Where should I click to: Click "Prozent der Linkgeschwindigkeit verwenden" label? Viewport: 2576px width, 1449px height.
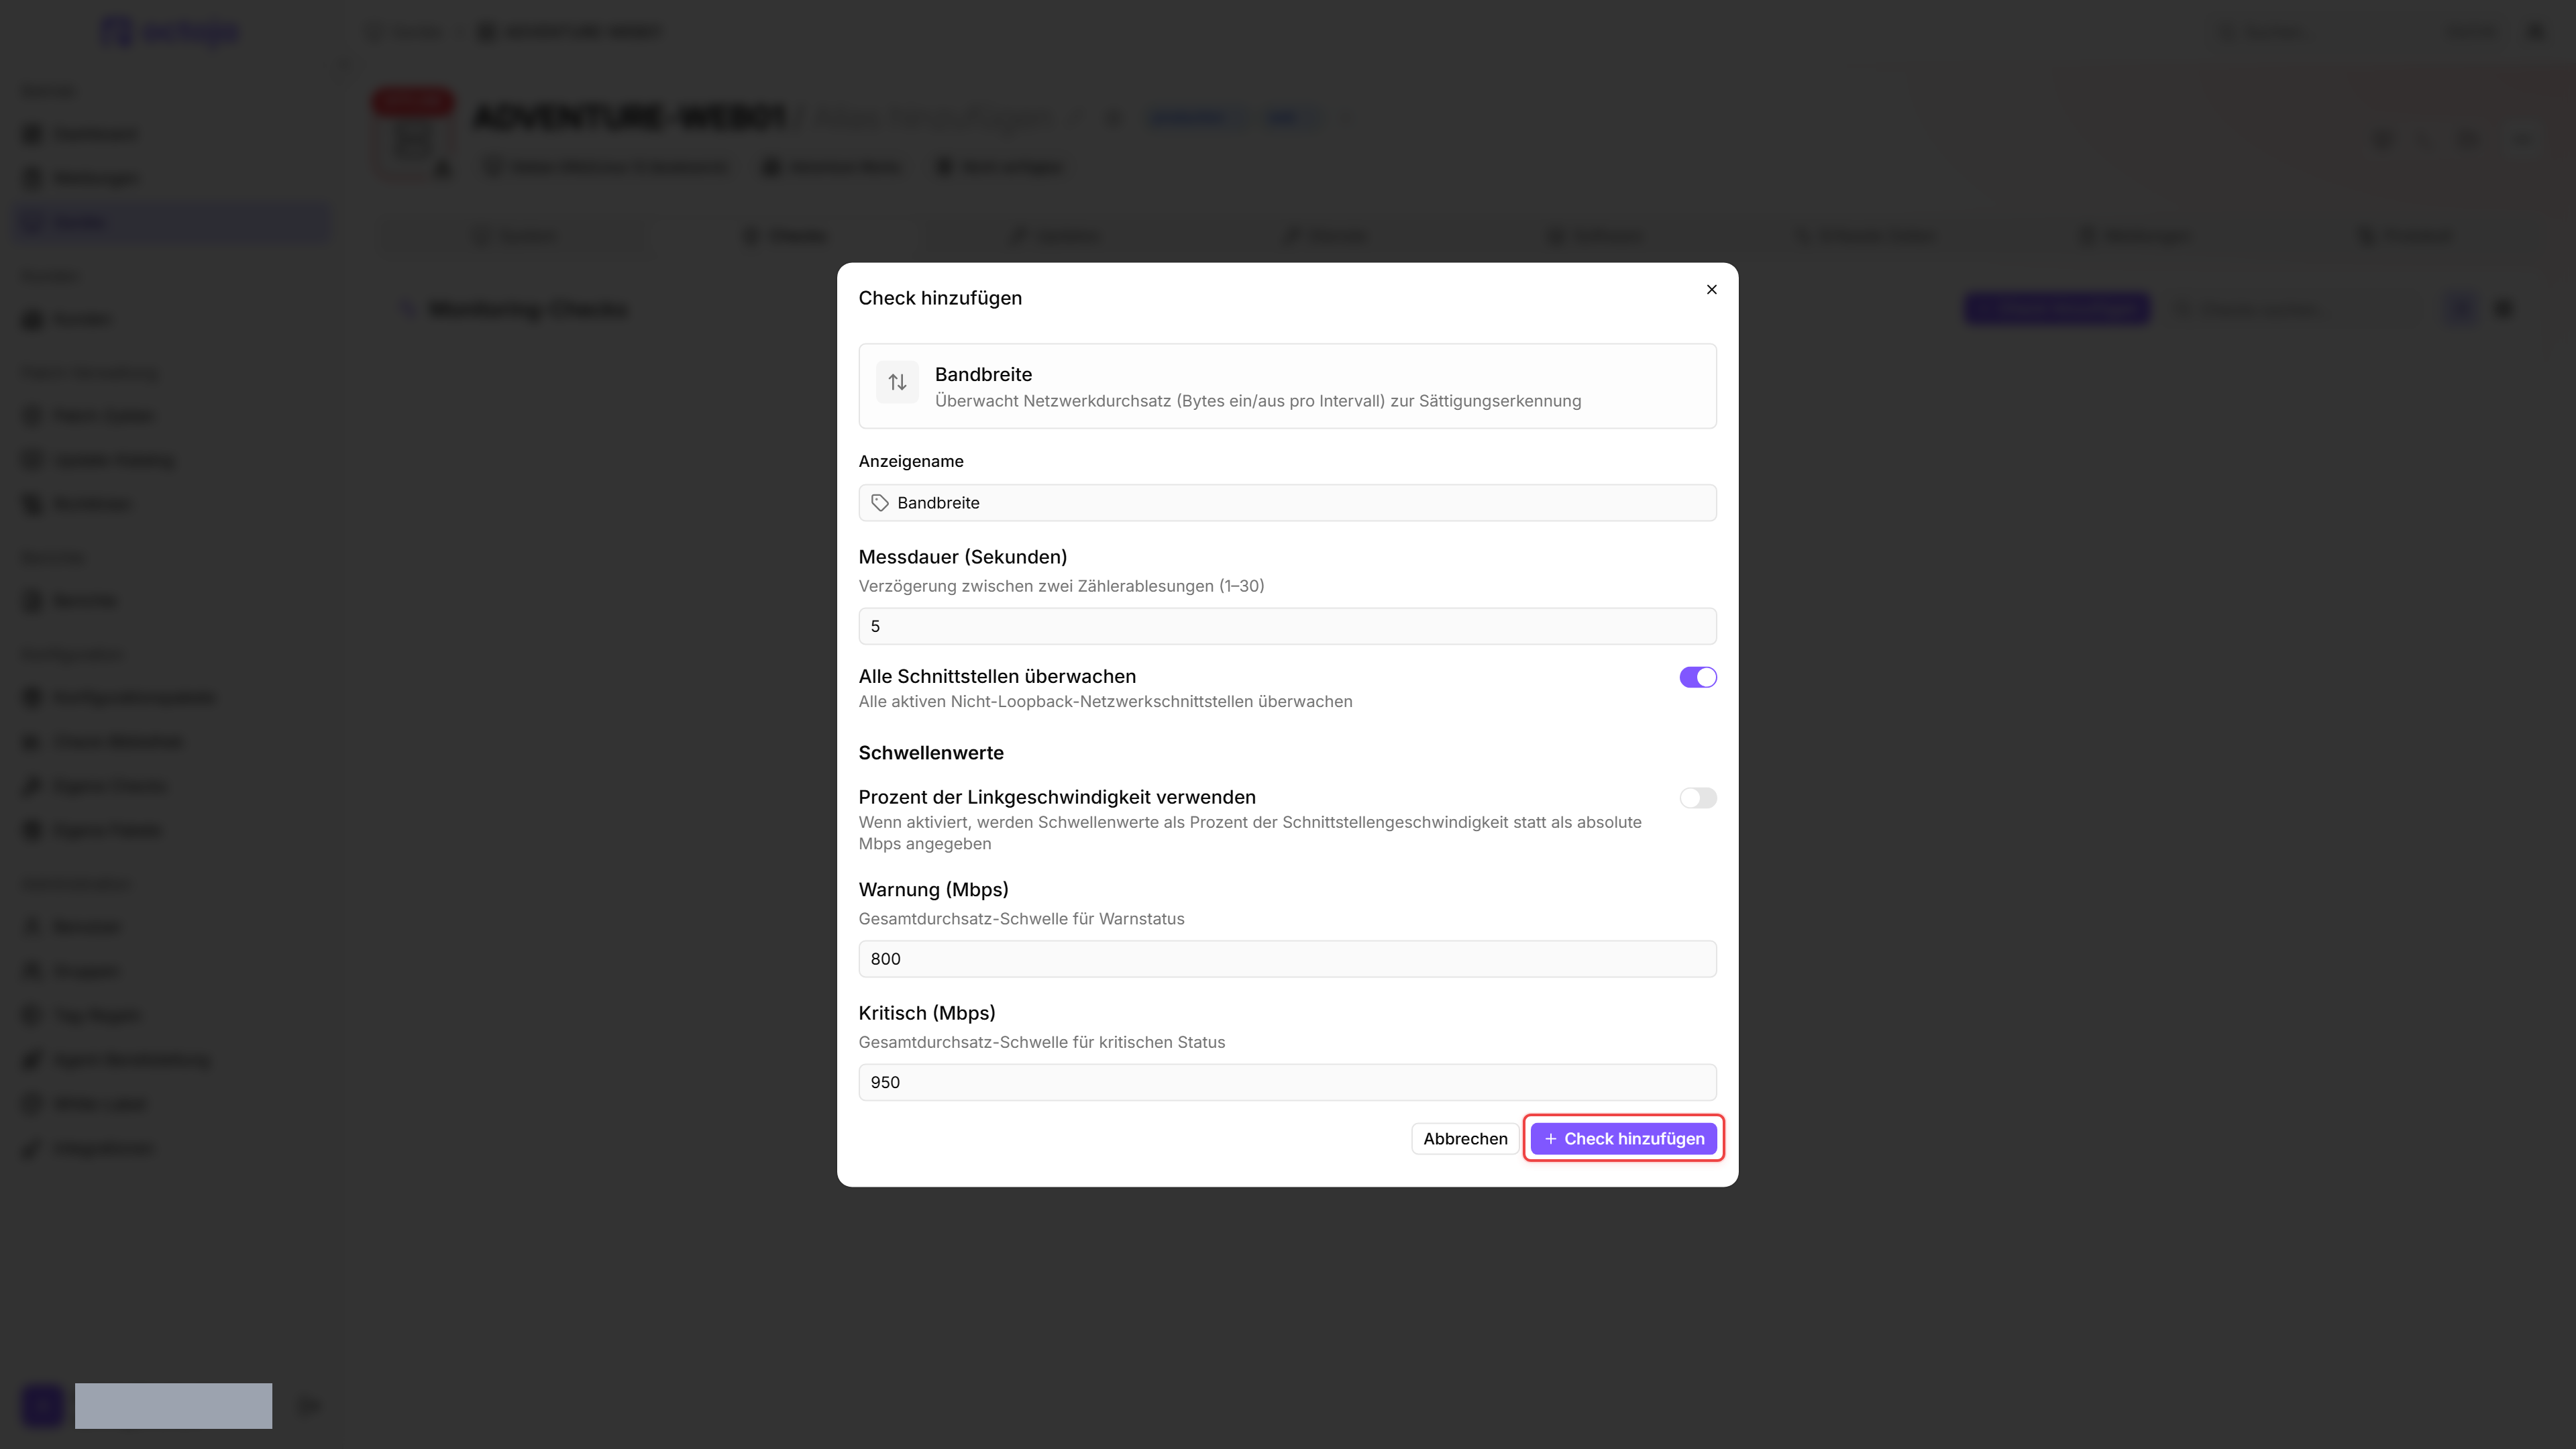(x=1057, y=797)
